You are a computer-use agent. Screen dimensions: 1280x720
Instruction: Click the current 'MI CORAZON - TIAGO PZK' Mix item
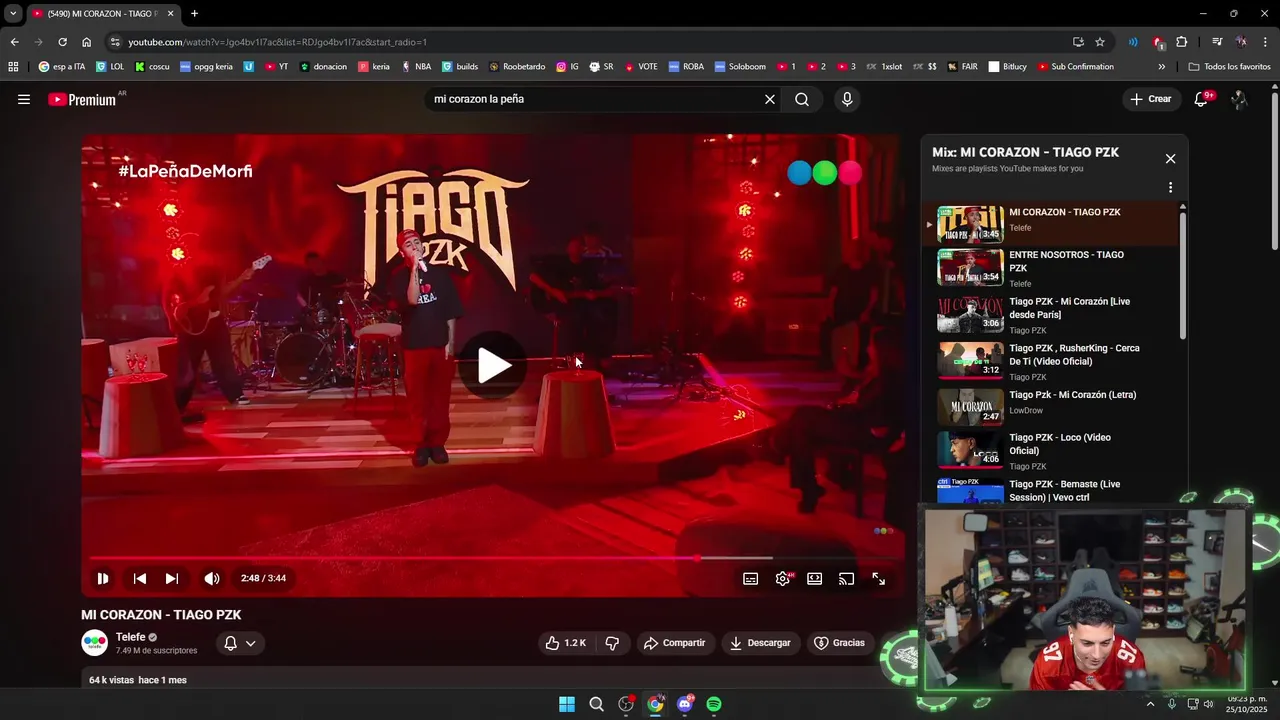[1052, 224]
